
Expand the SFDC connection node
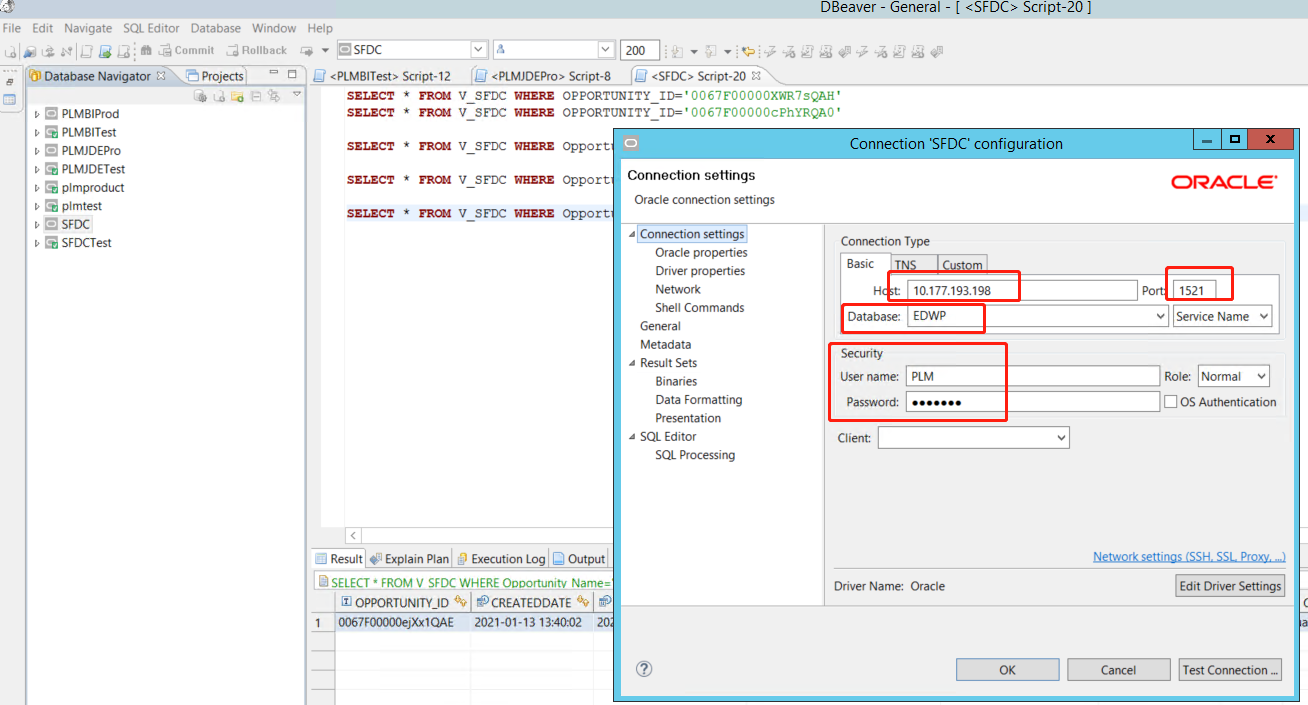pyautogui.click(x=37, y=225)
